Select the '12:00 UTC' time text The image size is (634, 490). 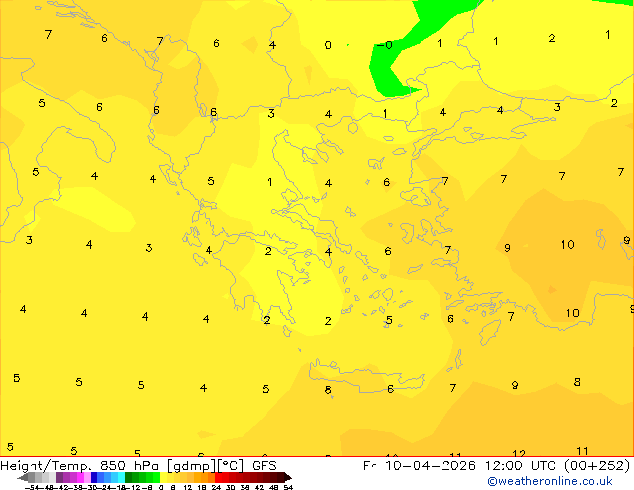click(x=520, y=465)
